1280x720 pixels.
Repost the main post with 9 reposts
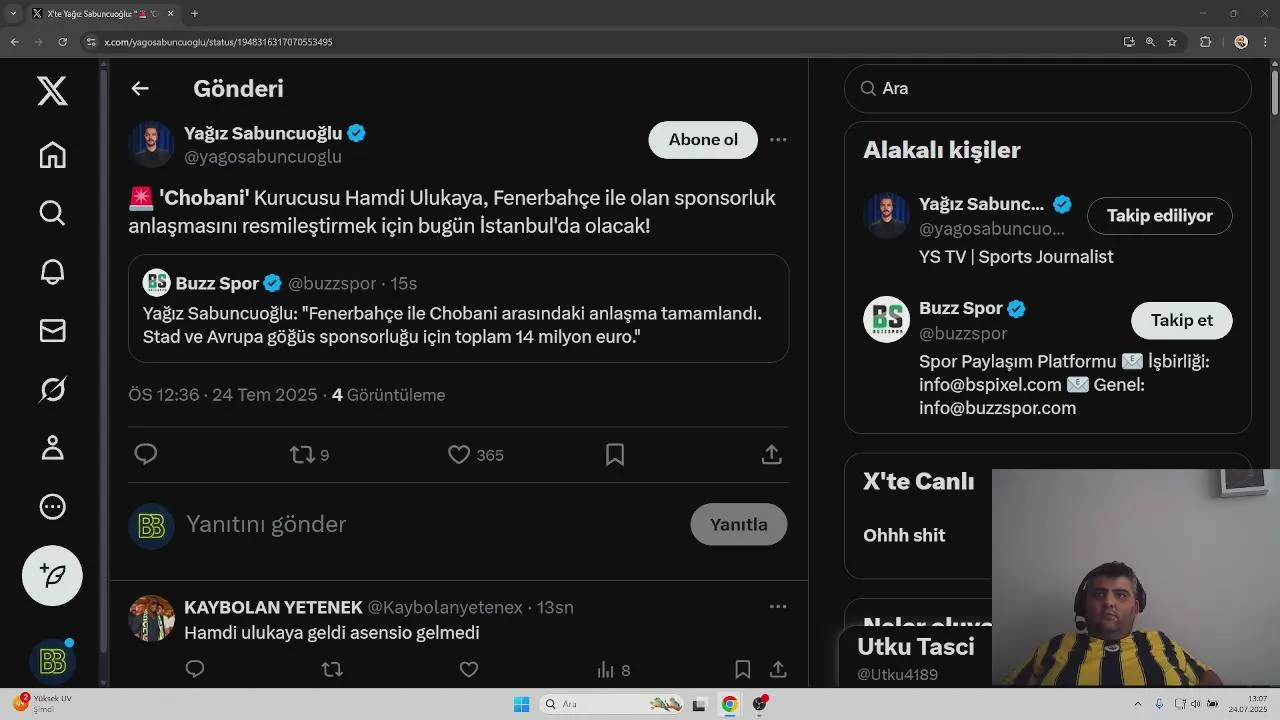click(309, 455)
